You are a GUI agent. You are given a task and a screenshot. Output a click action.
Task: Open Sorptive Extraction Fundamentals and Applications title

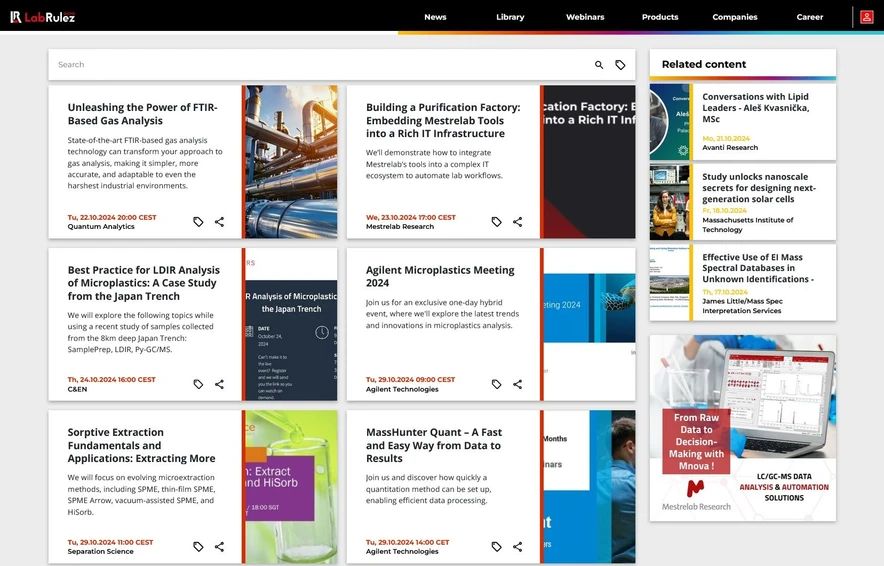[x=142, y=445]
